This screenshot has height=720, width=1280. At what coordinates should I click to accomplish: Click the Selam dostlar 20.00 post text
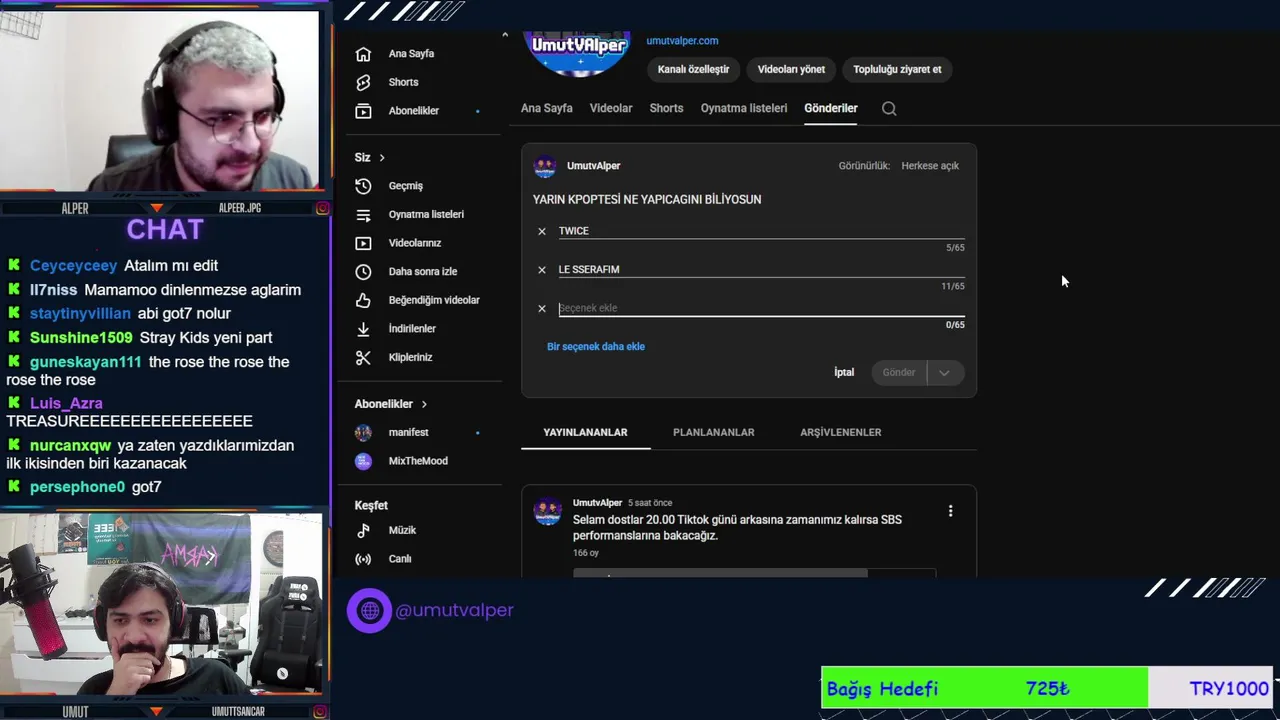[x=737, y=528]
